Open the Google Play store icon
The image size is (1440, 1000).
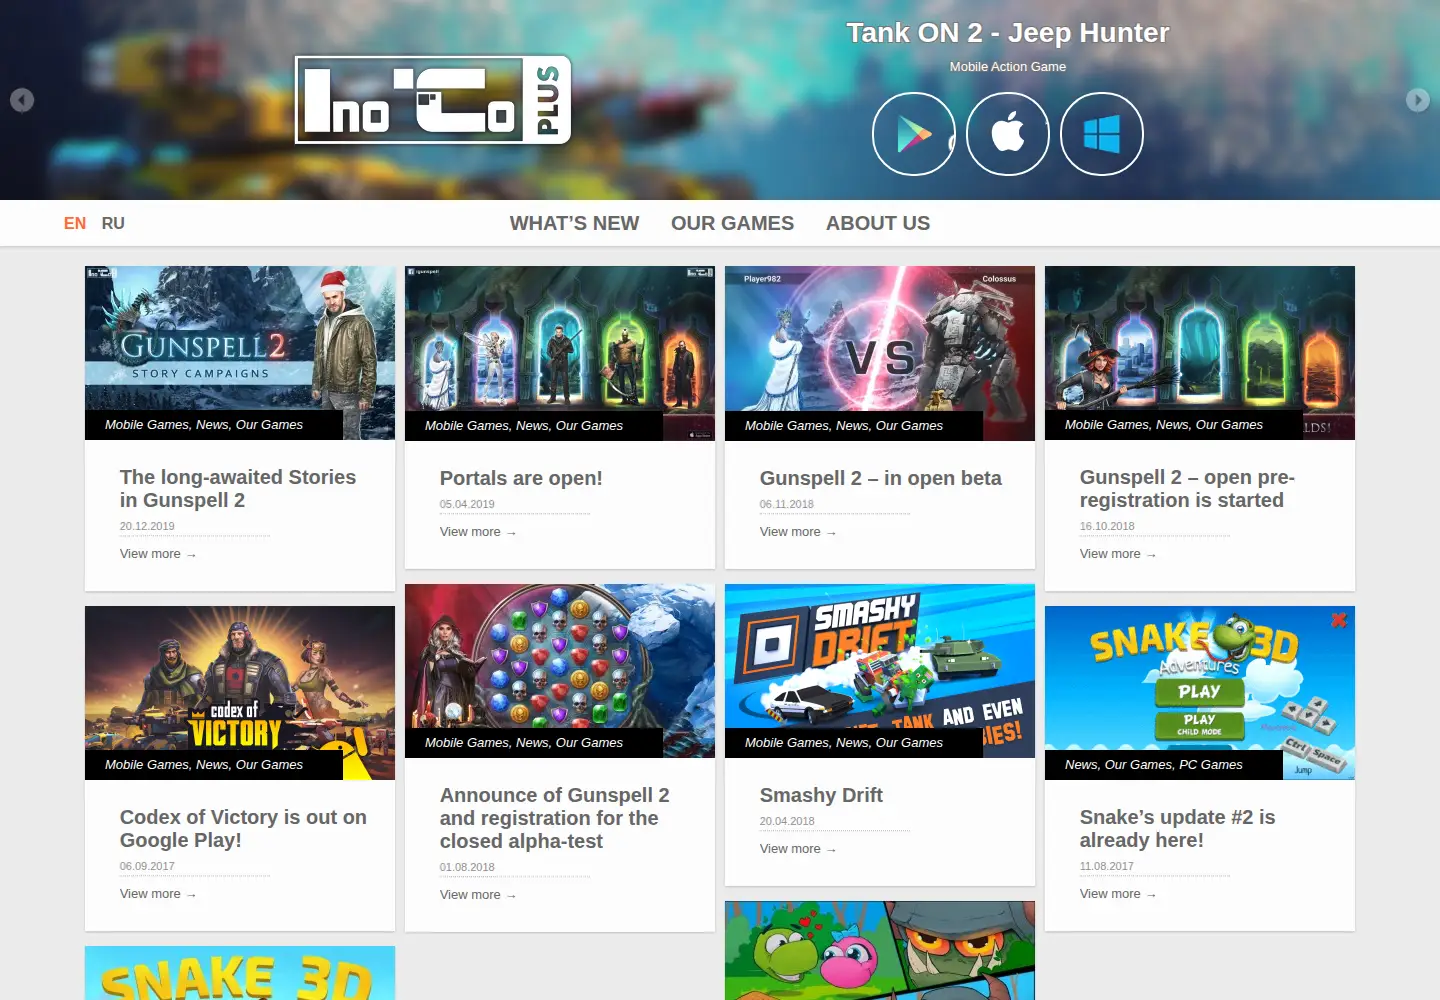[914, 134]
